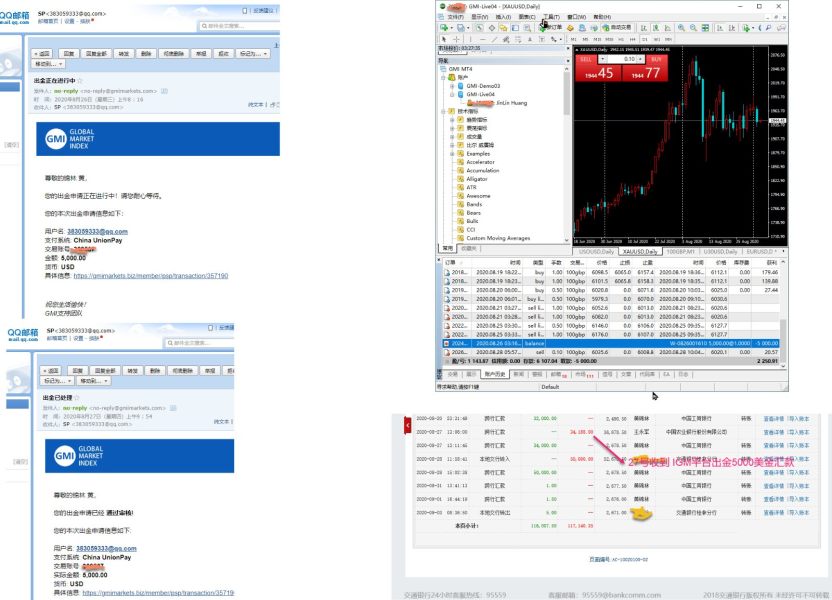Screen dimensions: 832x600
Task: Select the horizontal line drawing tool
Action: (x=483, y=39)
